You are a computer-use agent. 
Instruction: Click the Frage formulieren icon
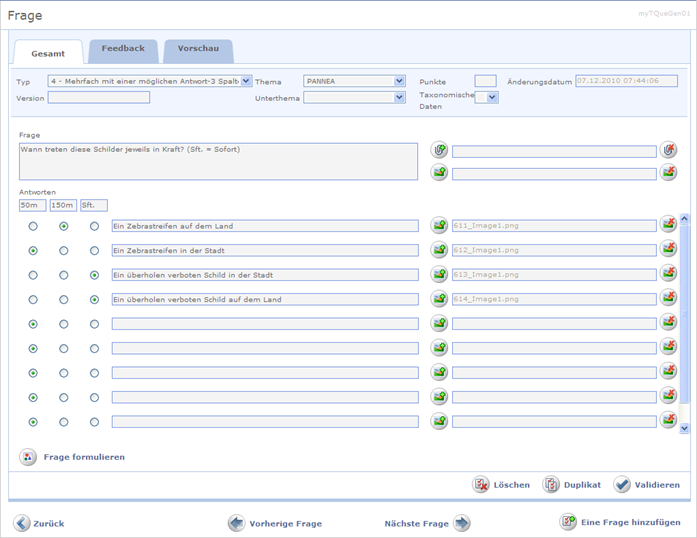[x=28, y=456]
